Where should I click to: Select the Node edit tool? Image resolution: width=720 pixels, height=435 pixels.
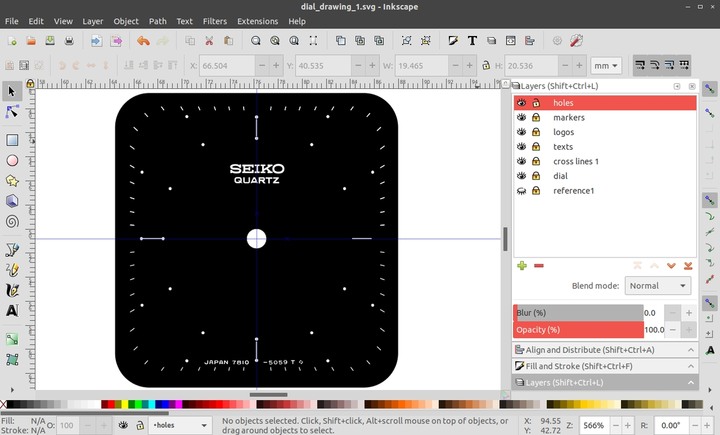click(12, 112)
